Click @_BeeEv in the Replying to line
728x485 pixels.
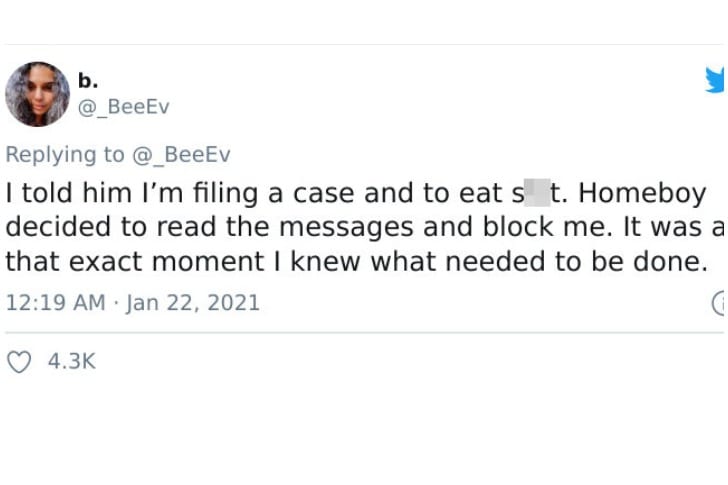(x=181, y=155)
